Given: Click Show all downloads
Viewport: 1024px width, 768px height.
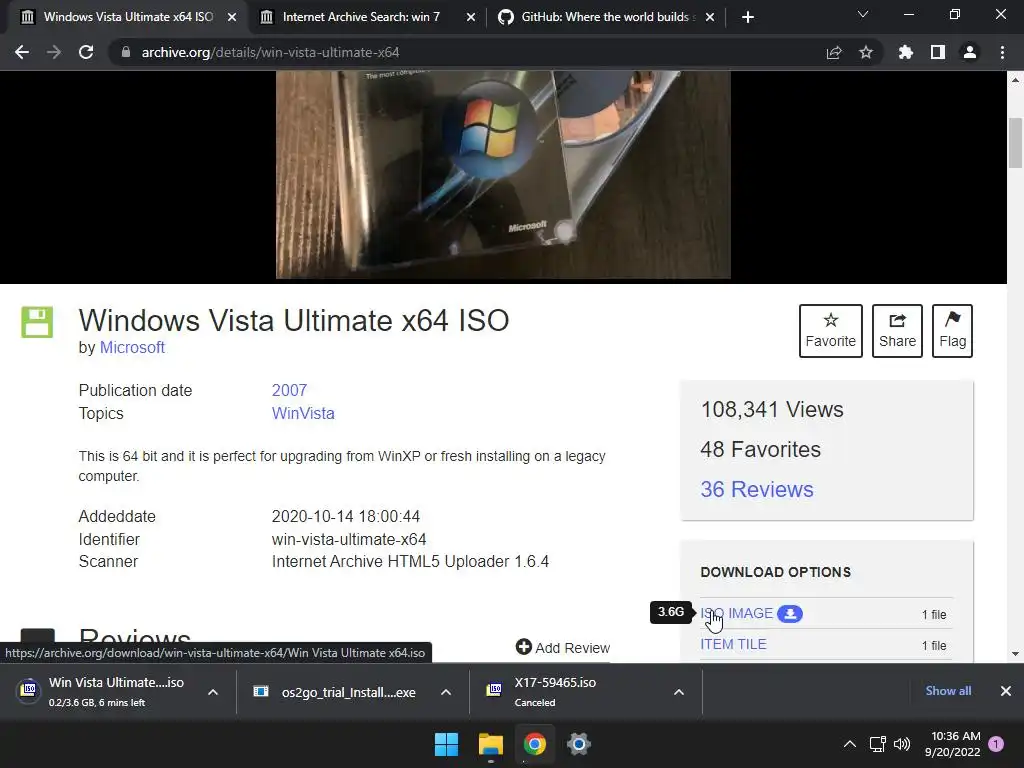Looking at the screenshot, I should click(x=948, y=691).
